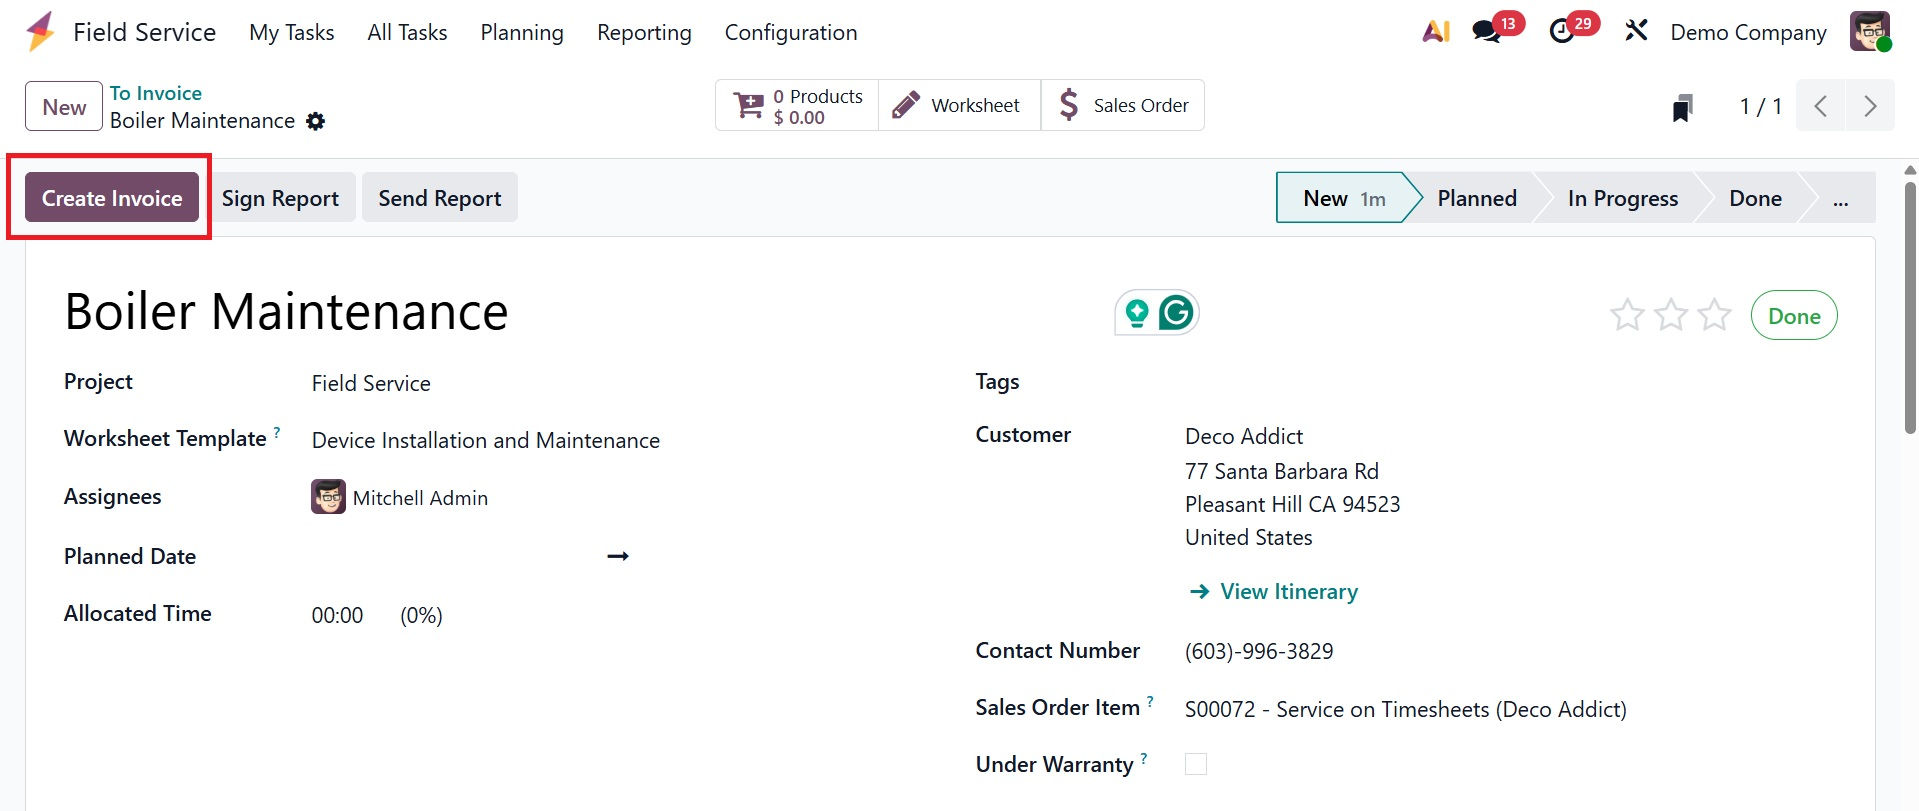Click the bookmark icon near pager
This screenshot has width=1919, height=811.
1682,107
